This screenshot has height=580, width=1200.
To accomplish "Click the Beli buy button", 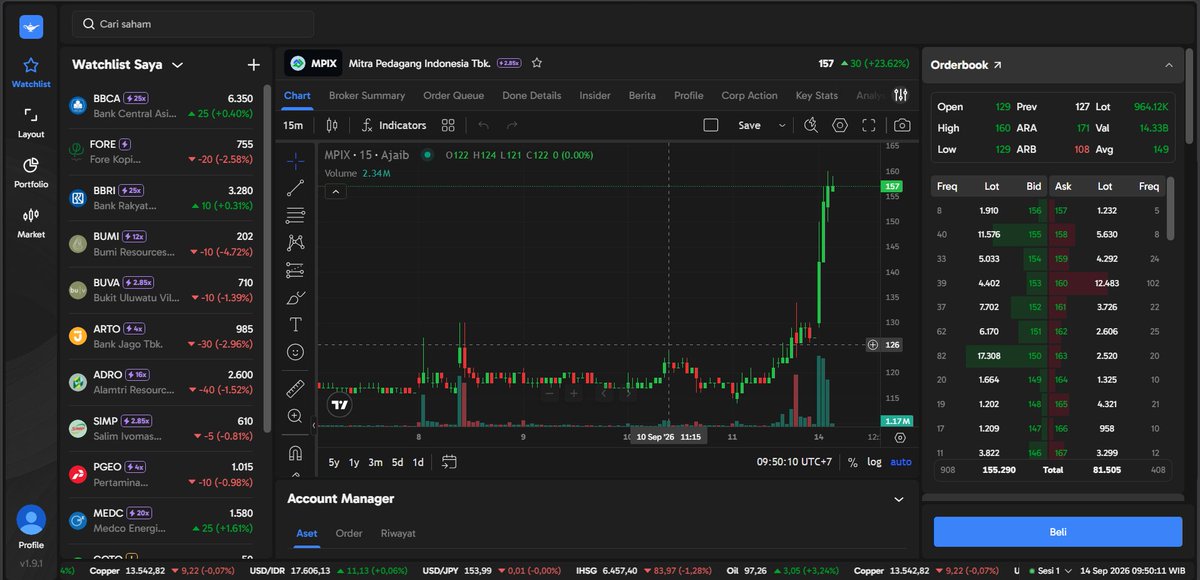I will click(1058, 532).
